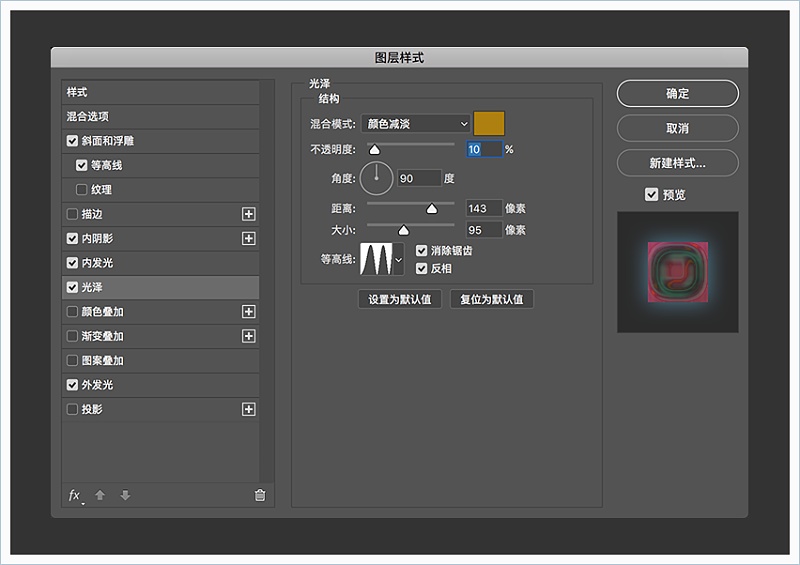Click the move effect down arrow
Screen dimensions: 800x565
pos(125,495)
